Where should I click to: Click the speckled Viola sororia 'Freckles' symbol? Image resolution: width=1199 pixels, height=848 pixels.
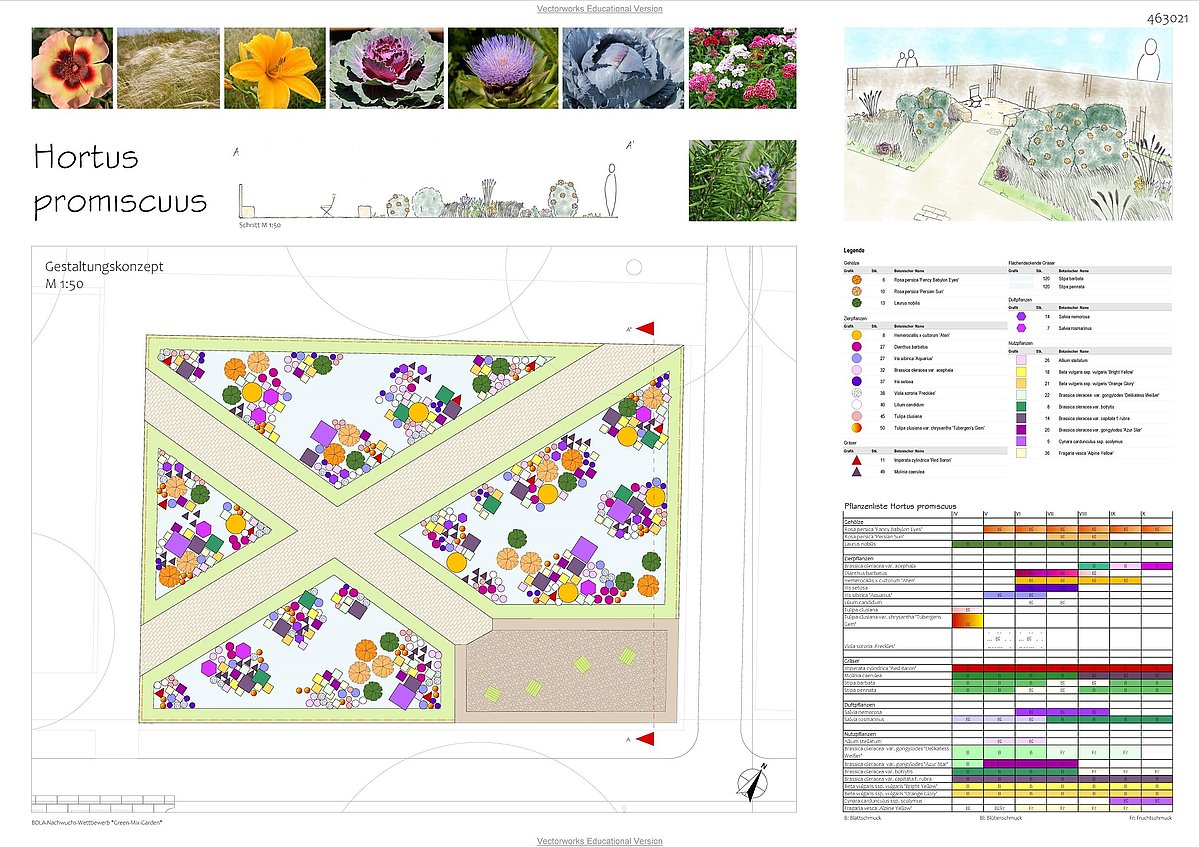(x=856, y=393)
